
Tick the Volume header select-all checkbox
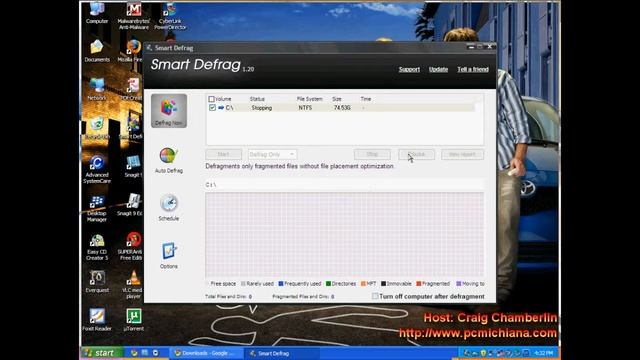click(211, 99)
